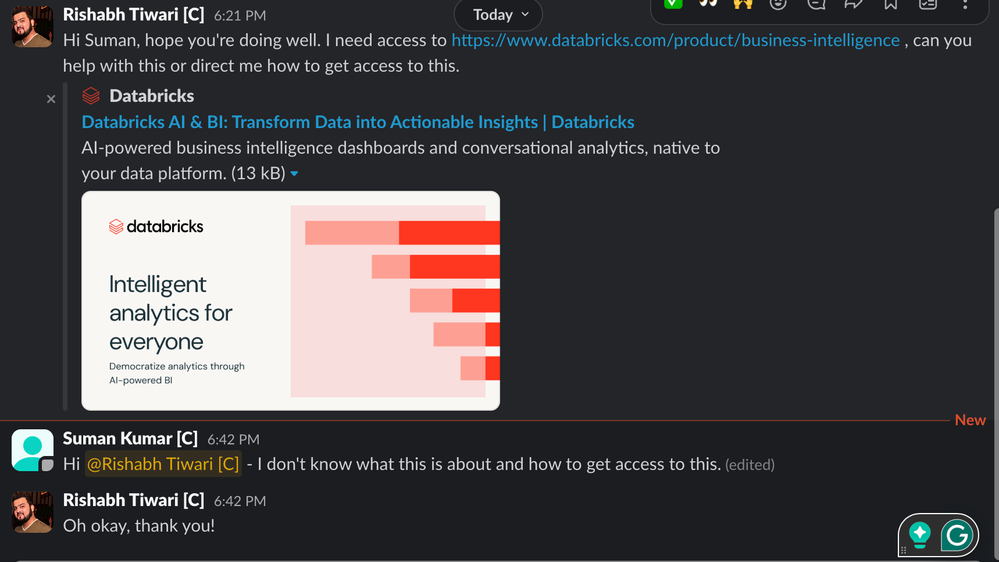This screenshot has height=562, width=999.
Task: Open Suman Kumar's profile avatar
Action: tap(32, 451)
